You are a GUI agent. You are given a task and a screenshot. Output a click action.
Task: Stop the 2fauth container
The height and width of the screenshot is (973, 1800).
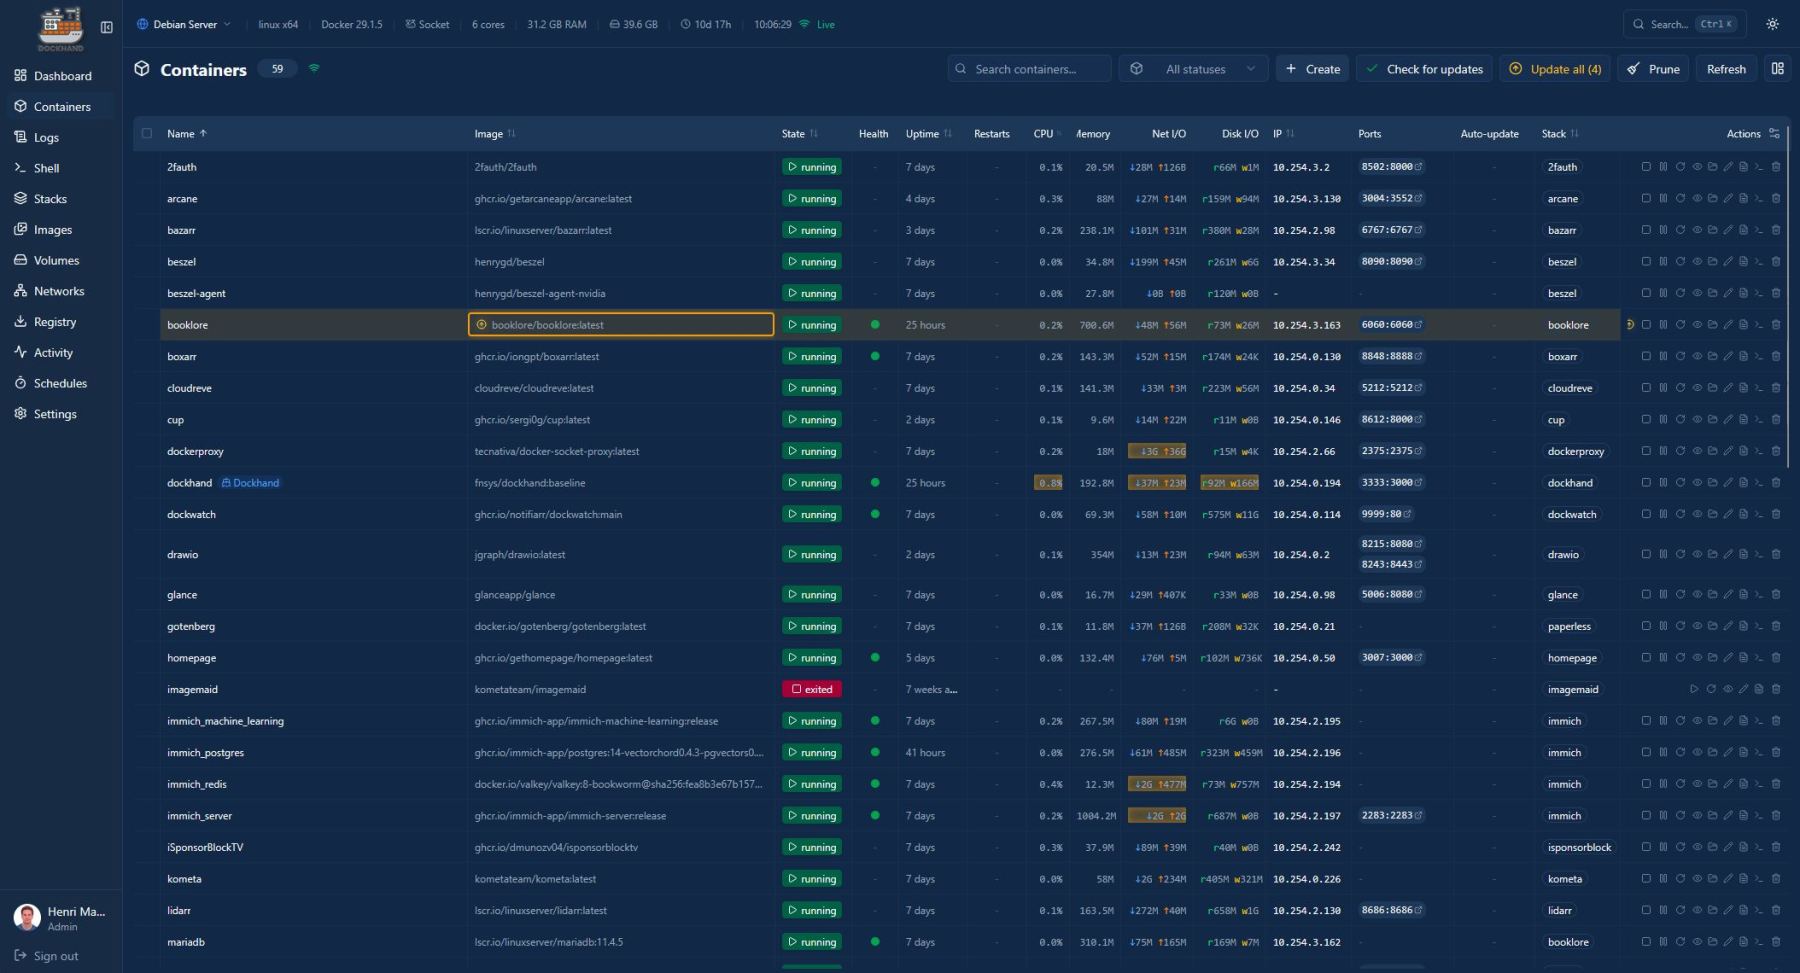(1646, 167)
